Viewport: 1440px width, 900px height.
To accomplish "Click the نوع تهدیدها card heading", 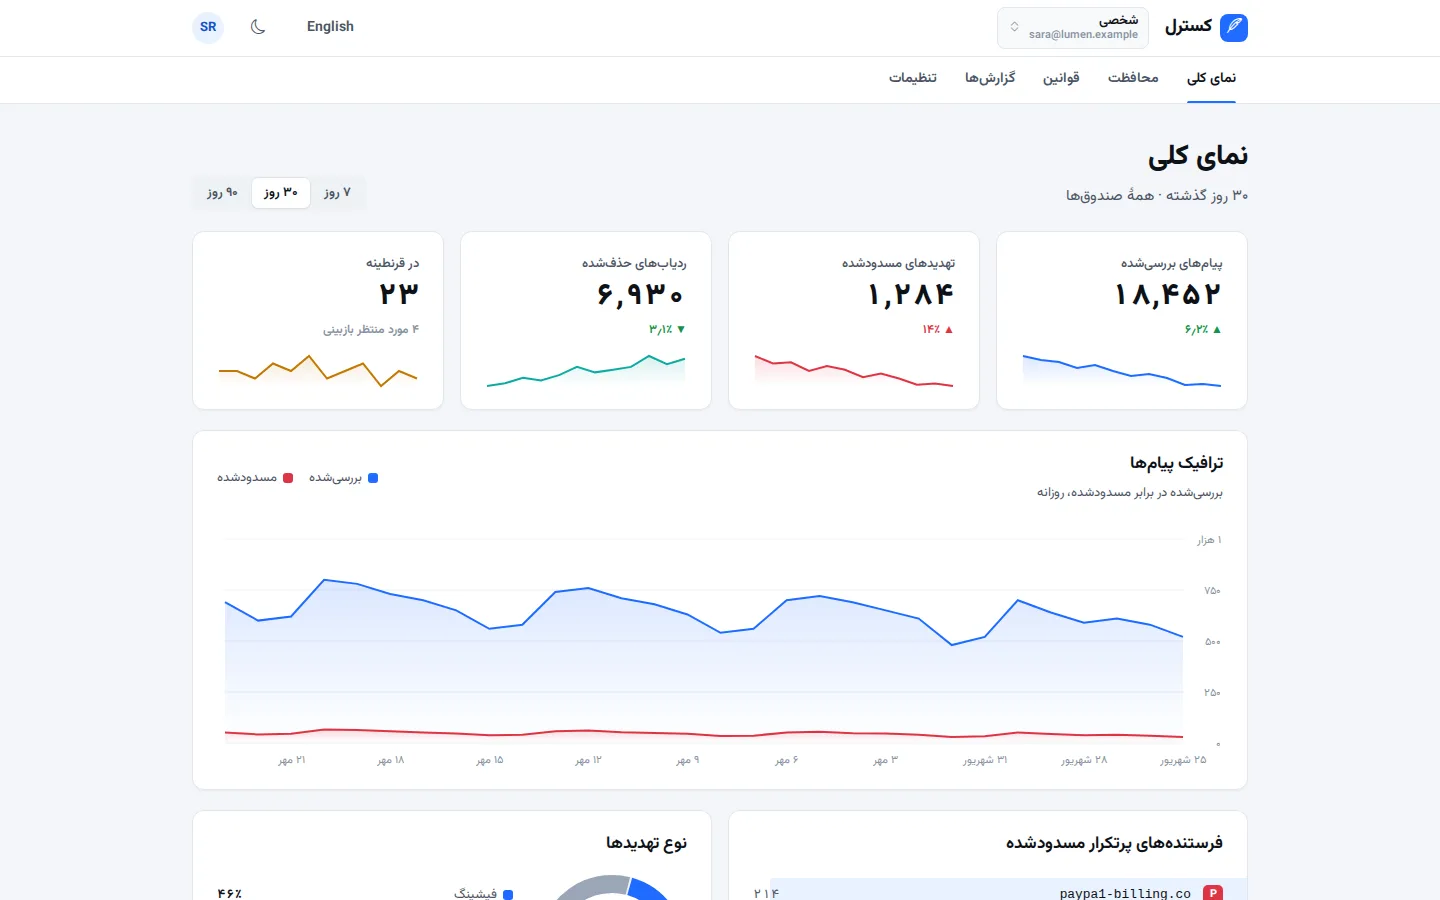I will pyautogui.click(x=647, y=843).
